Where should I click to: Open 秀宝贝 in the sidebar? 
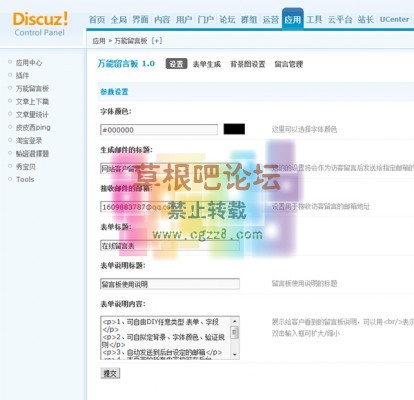pyautogui.click(x=26, y=166)
